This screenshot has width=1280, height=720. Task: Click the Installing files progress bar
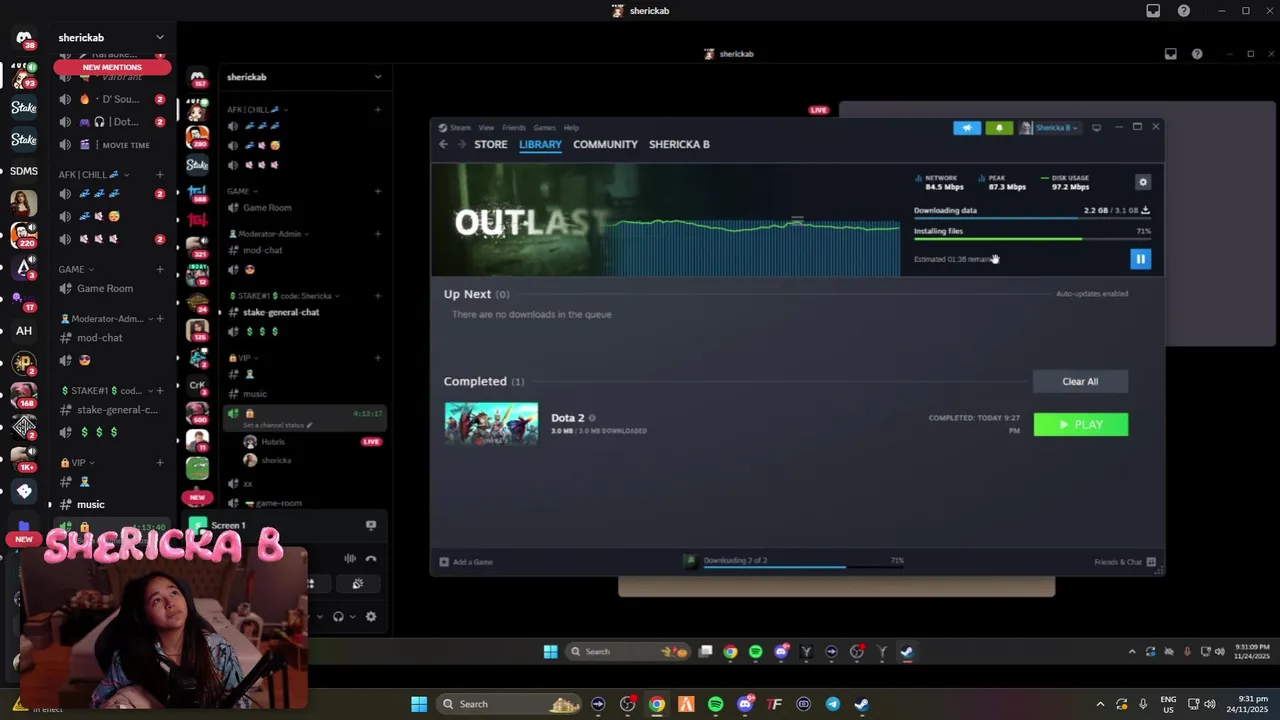[x=1032, y=239]
